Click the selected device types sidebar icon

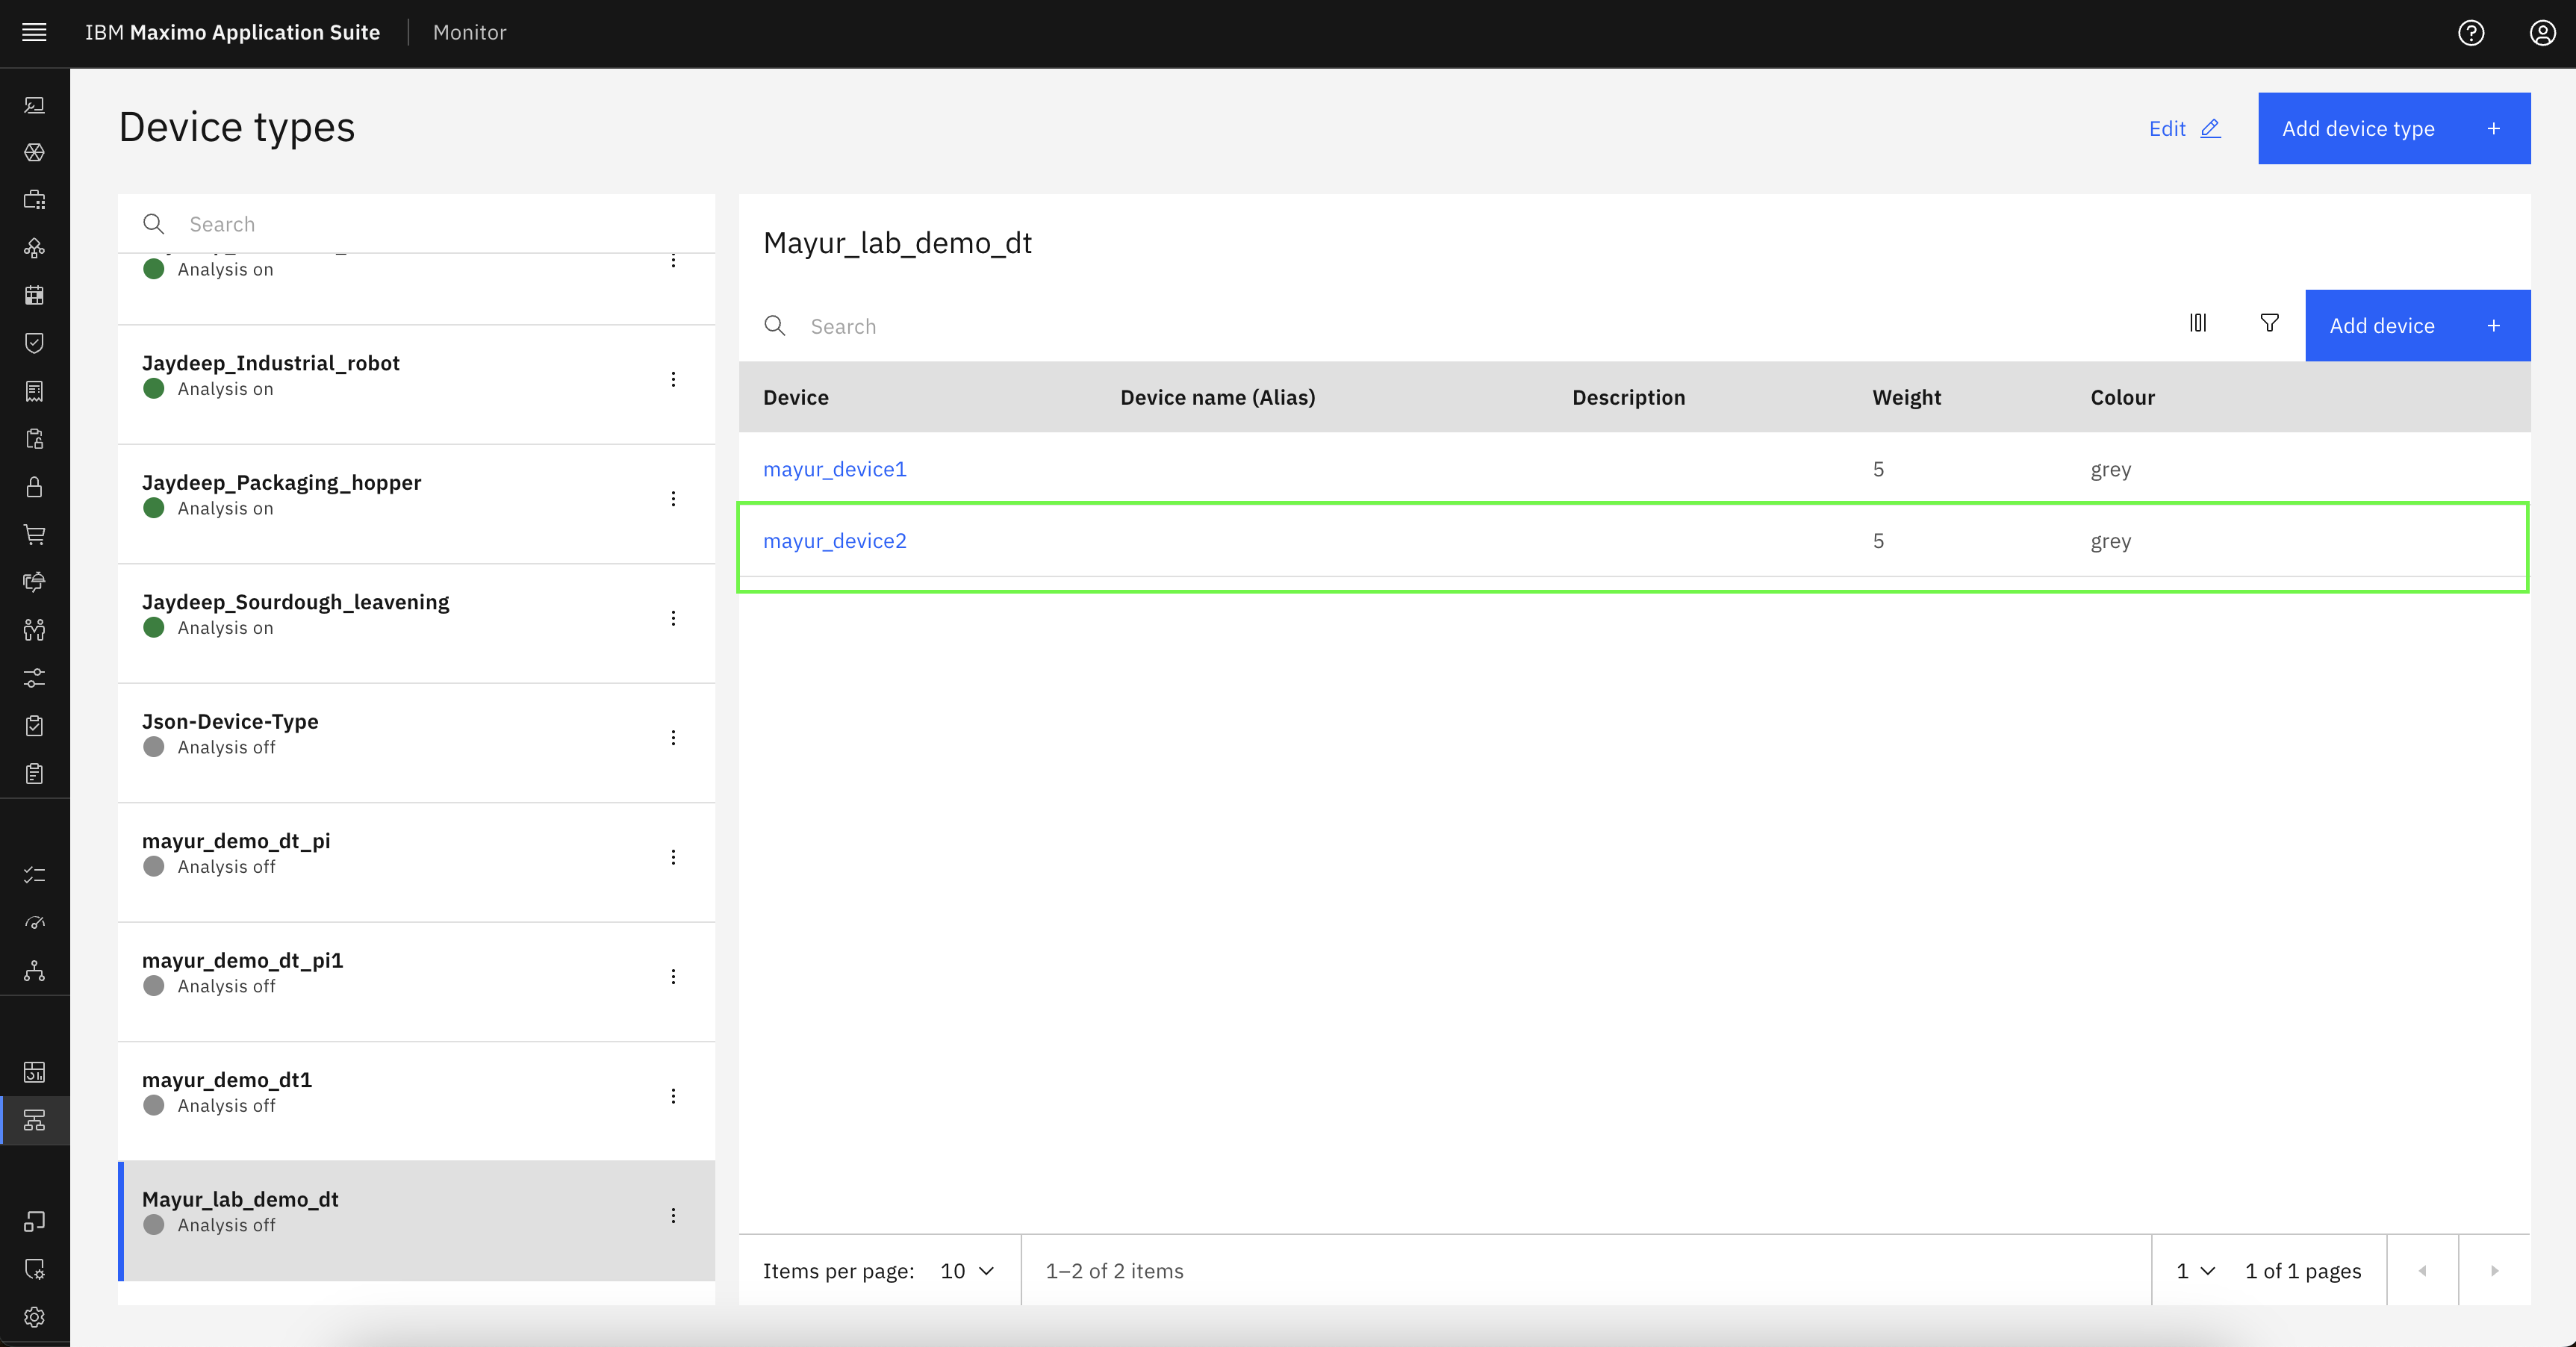point(34,1120)
